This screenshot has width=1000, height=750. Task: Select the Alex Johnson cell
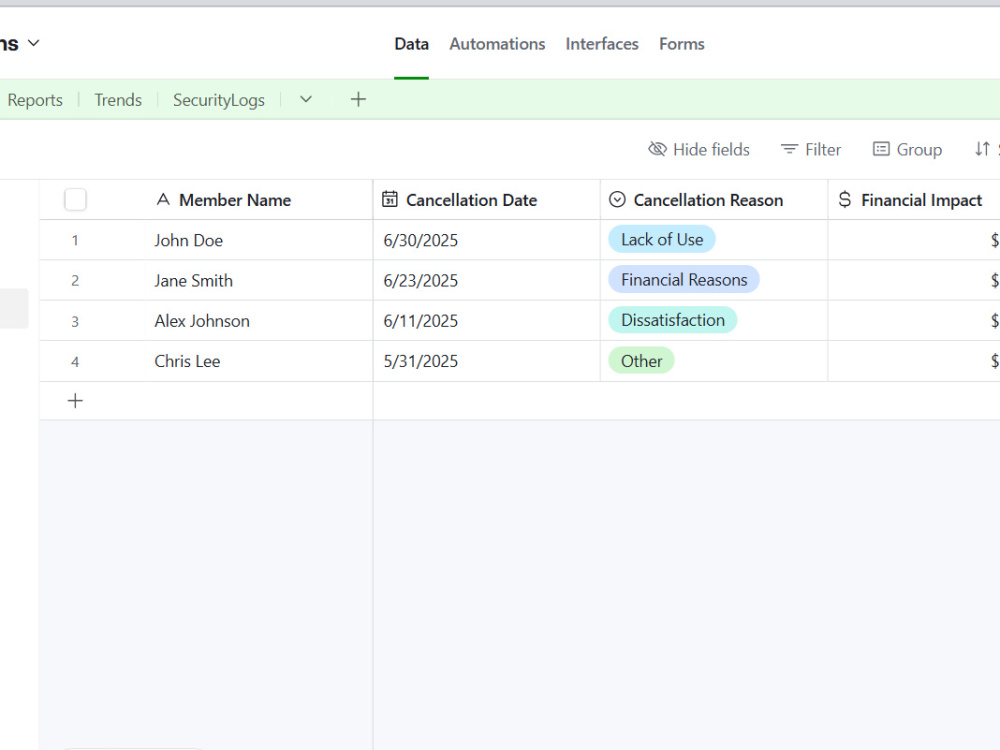coord(258,321)
